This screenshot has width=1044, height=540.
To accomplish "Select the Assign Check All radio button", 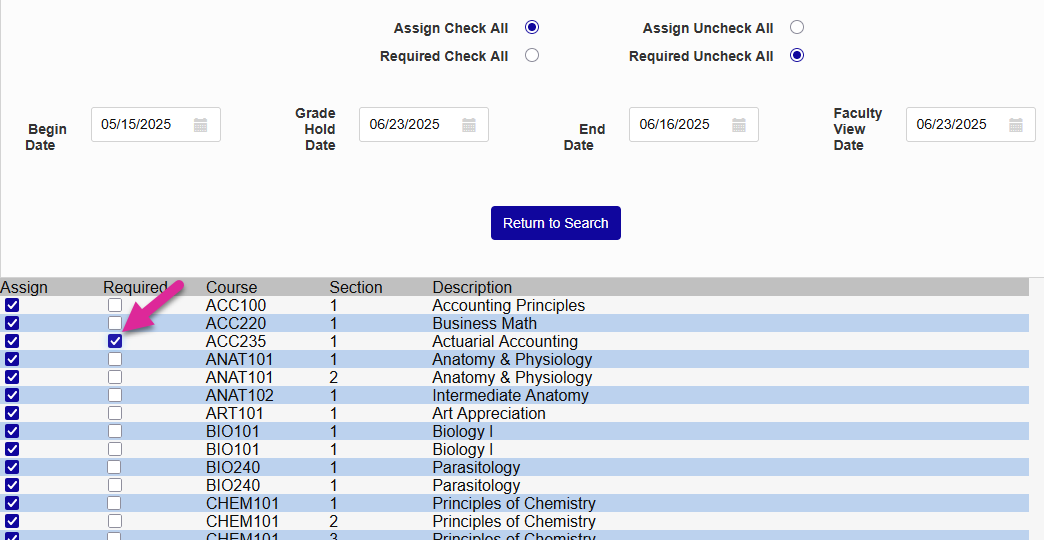I will pyautogui.click(x=532, y=28).
